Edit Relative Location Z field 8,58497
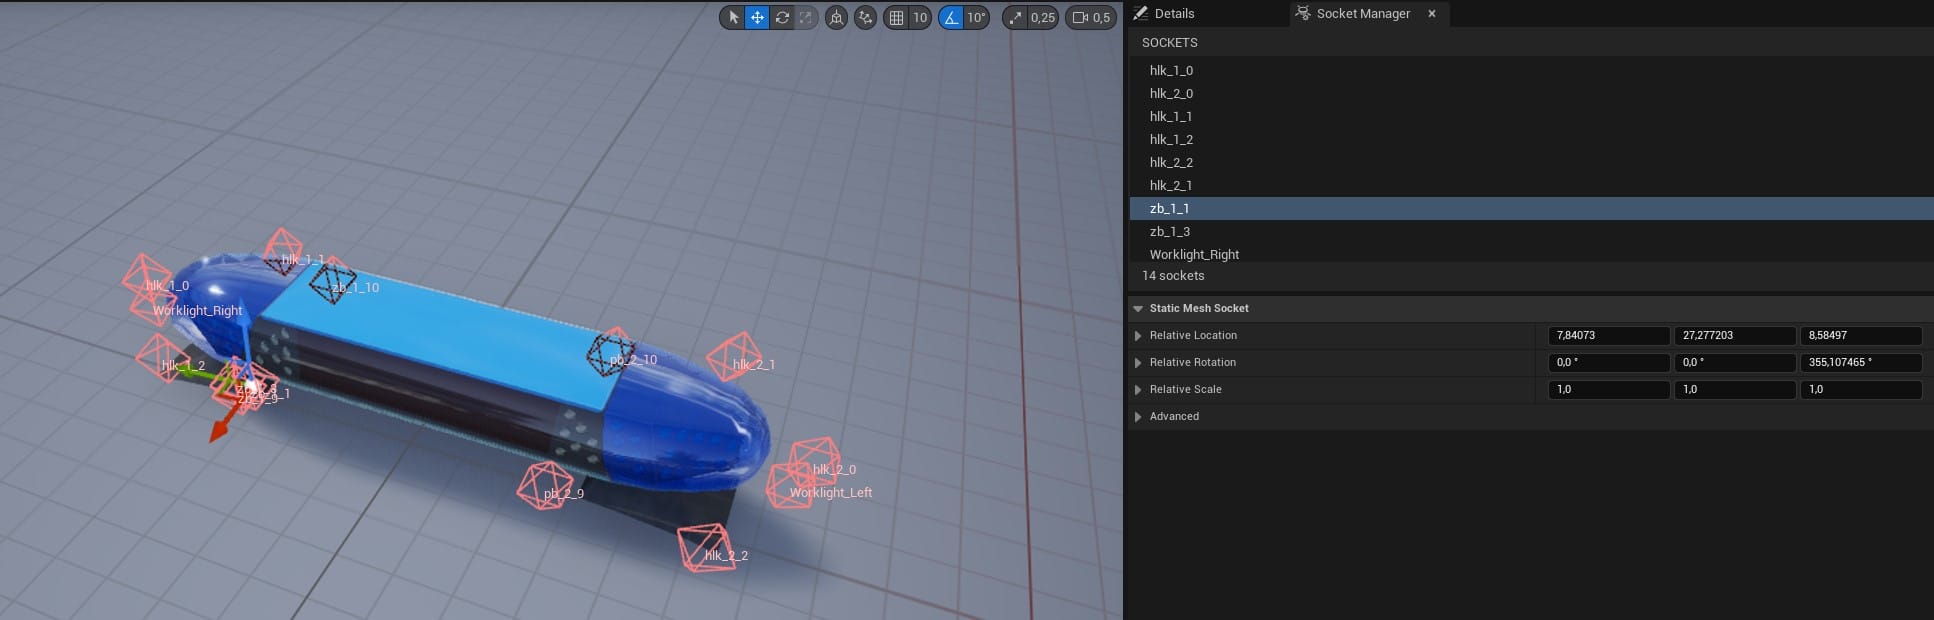1934x620 pixels. [1860, 335]
